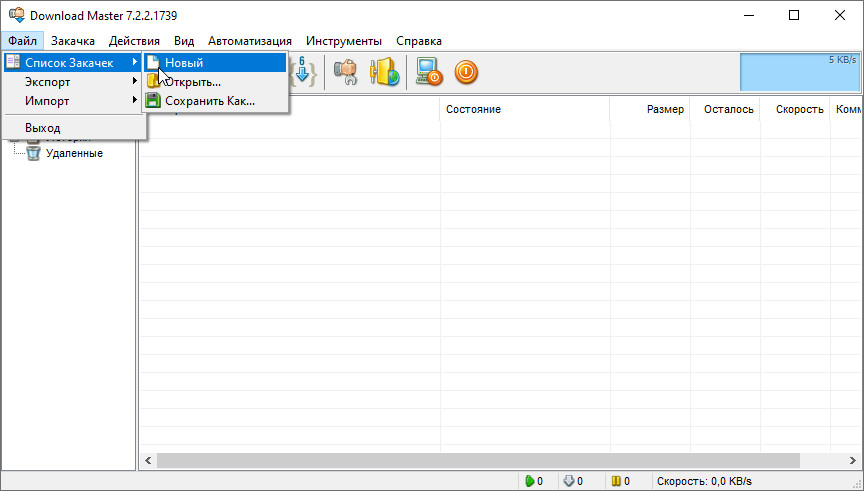
Task: Click the computer monitor toolbar icon
Action: point(429,72)
